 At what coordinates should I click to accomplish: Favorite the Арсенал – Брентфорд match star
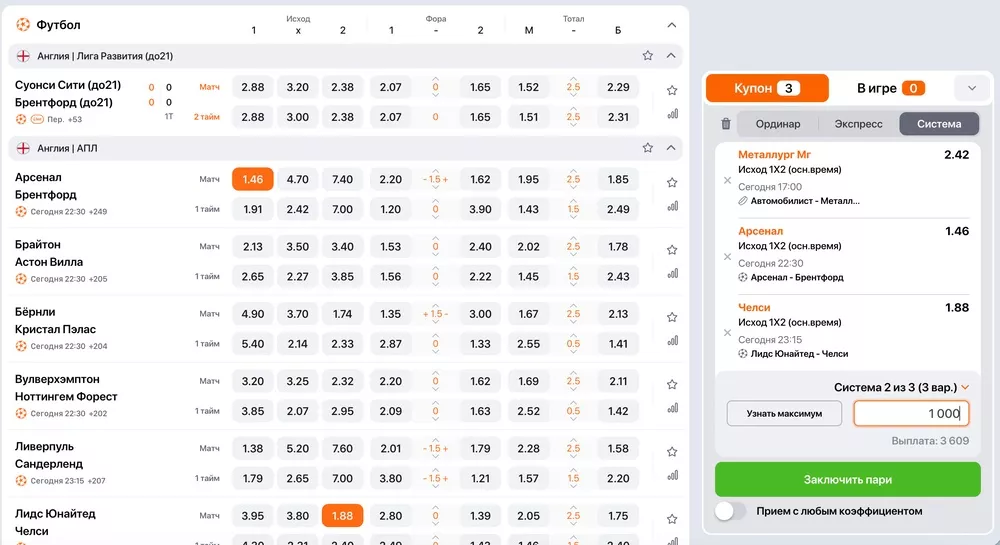672,183
